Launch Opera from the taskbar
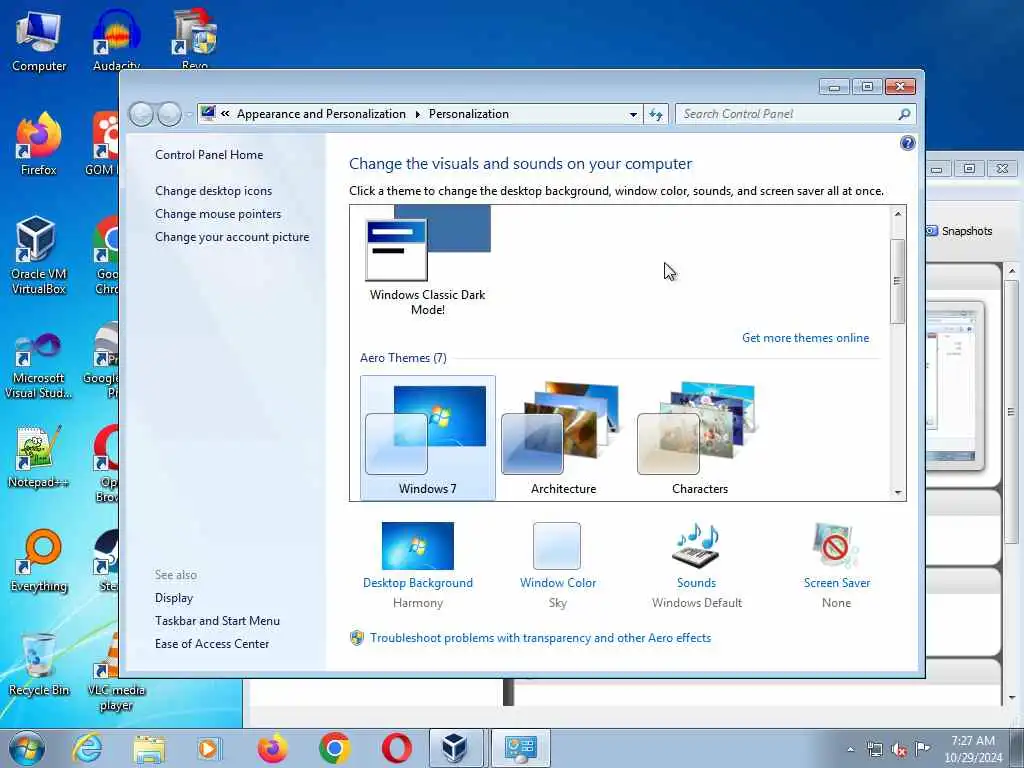The image size is (1024, 768). tap(396, 748)
